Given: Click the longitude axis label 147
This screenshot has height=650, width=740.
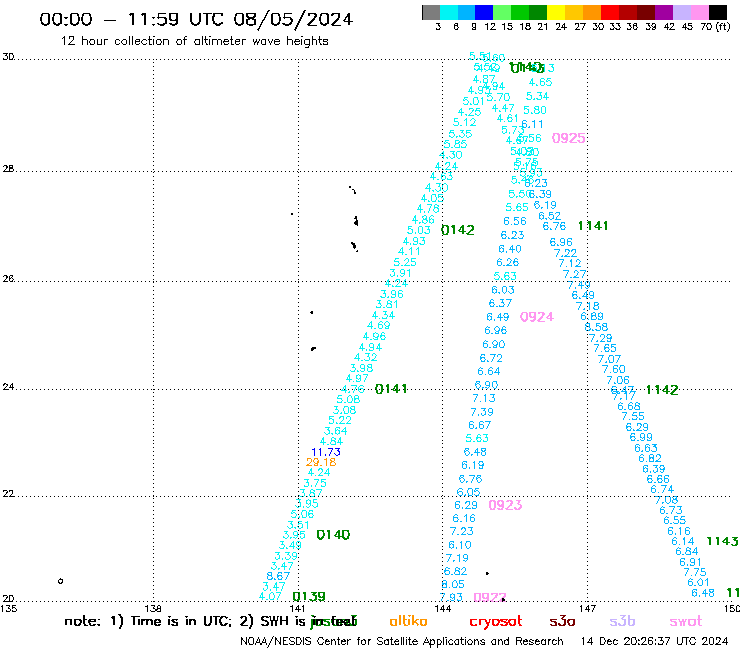Looking at the screenshot, I should click(x=587, y=609).
